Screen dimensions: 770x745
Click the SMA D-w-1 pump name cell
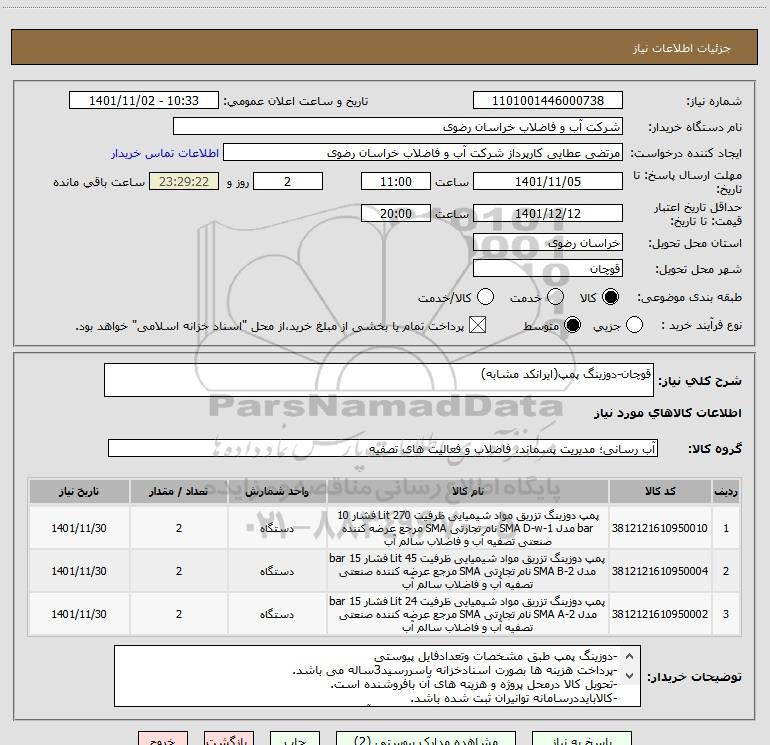point(468,528)
